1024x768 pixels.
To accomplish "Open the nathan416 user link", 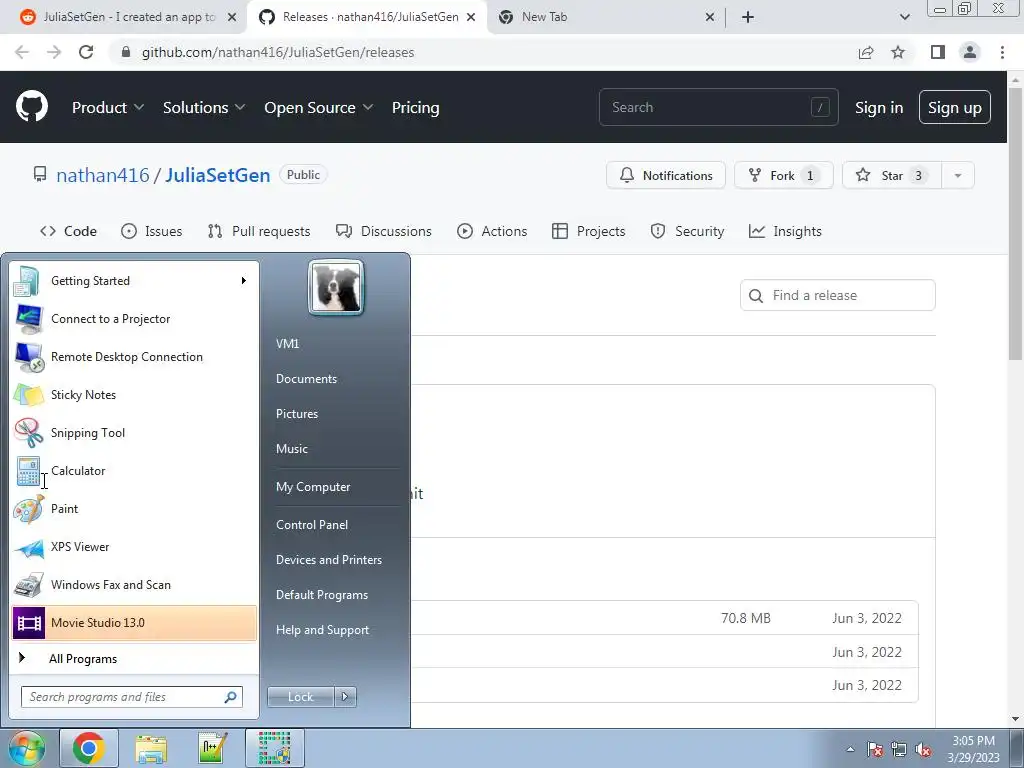I will tap(103, 175).
